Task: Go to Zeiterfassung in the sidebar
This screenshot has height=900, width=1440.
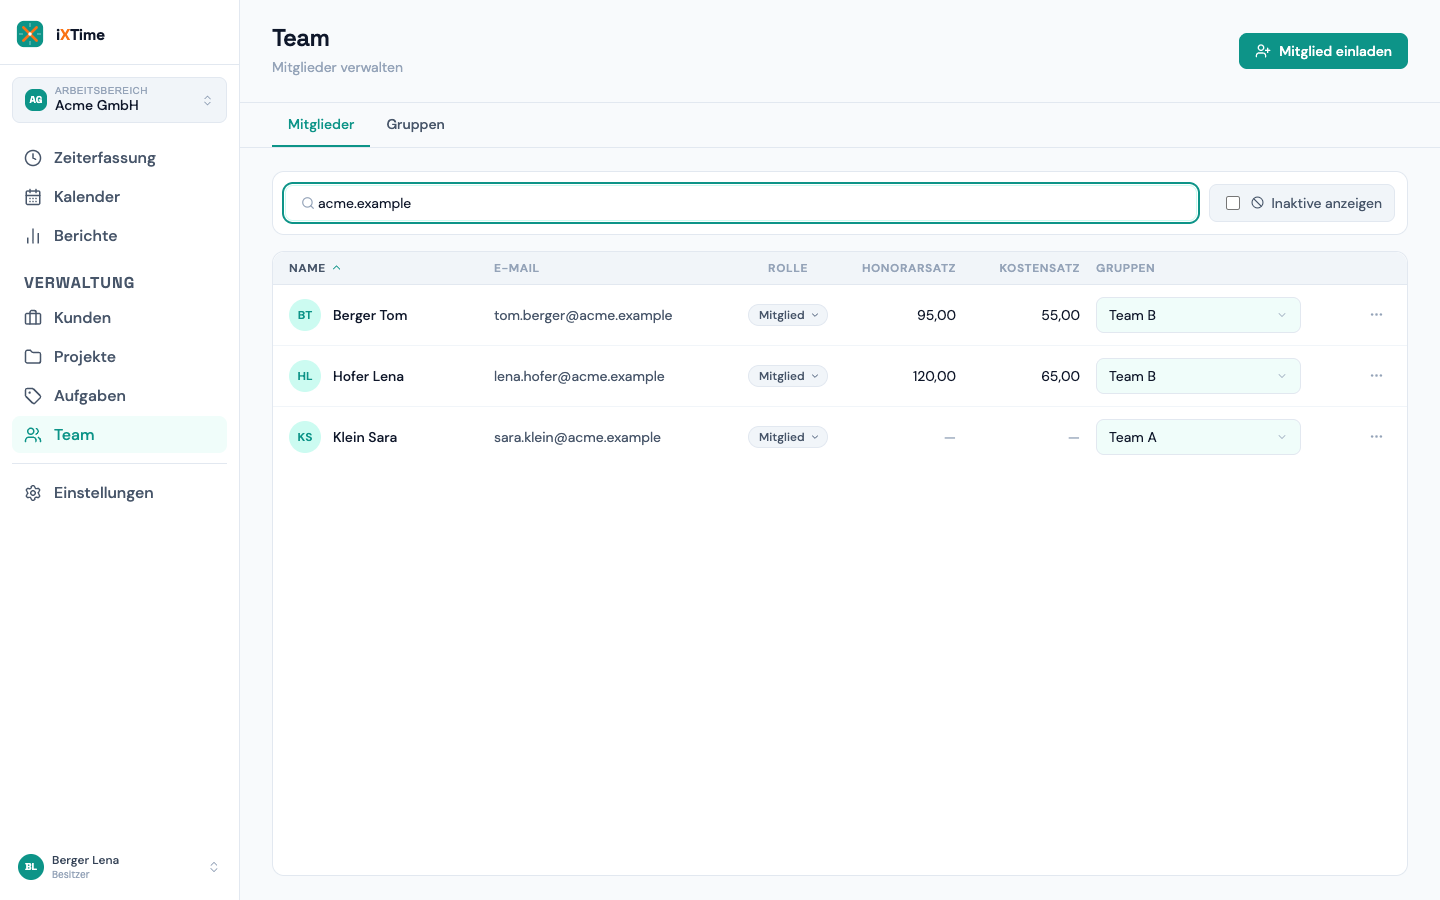Action: click(119, 158)
